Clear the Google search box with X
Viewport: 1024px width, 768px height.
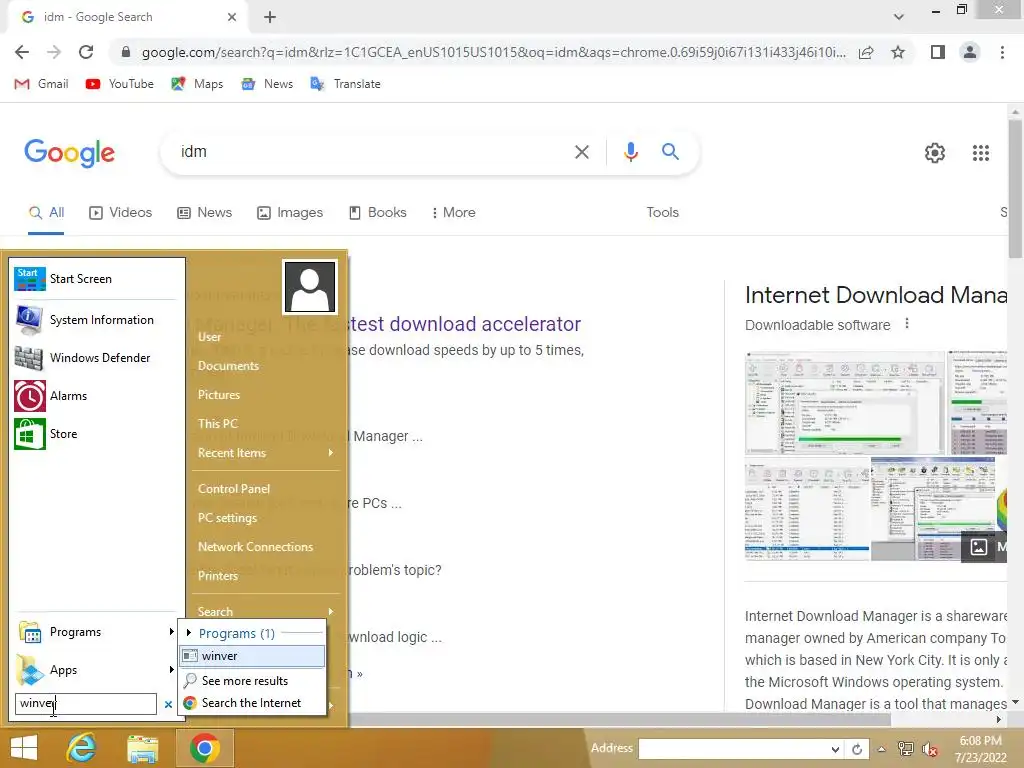tap(581, 152)
